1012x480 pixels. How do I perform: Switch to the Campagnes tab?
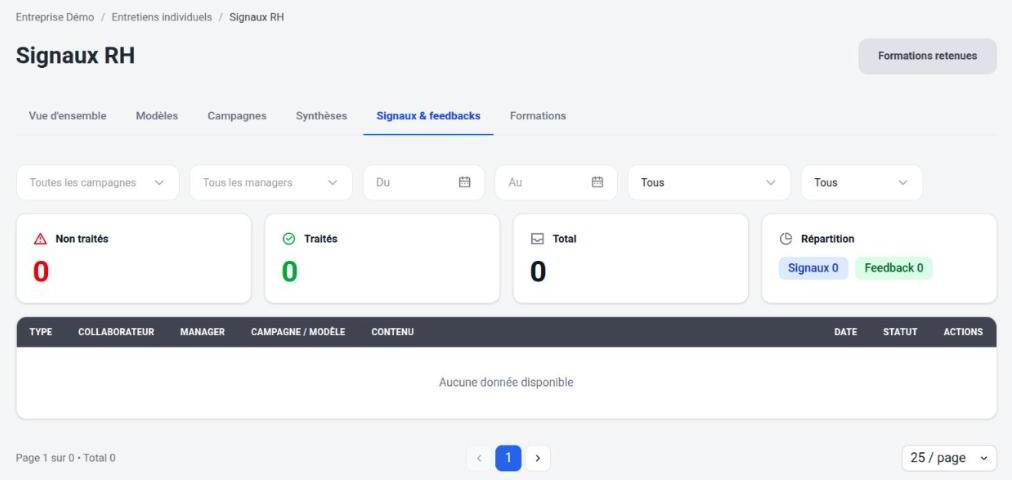pos(237,116)
